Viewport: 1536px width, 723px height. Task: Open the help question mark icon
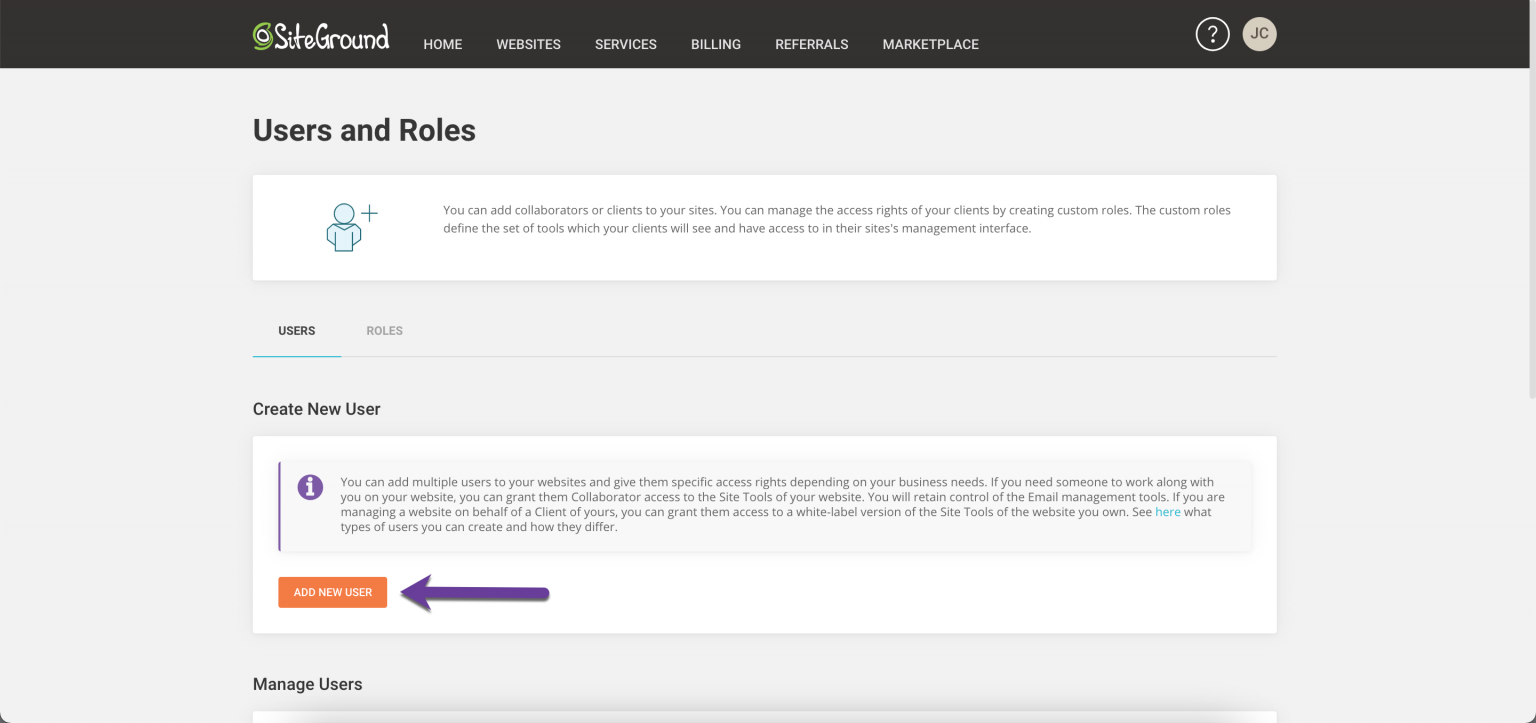click(1212, 34)
